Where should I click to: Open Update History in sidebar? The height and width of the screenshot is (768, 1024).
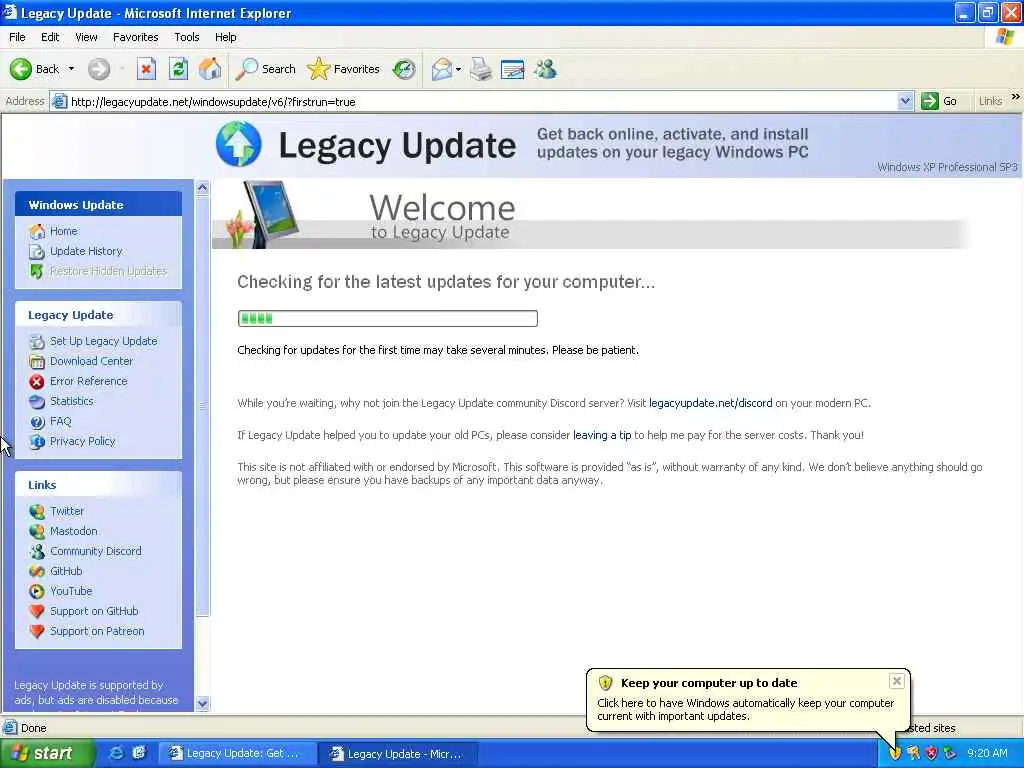point(86,251)
